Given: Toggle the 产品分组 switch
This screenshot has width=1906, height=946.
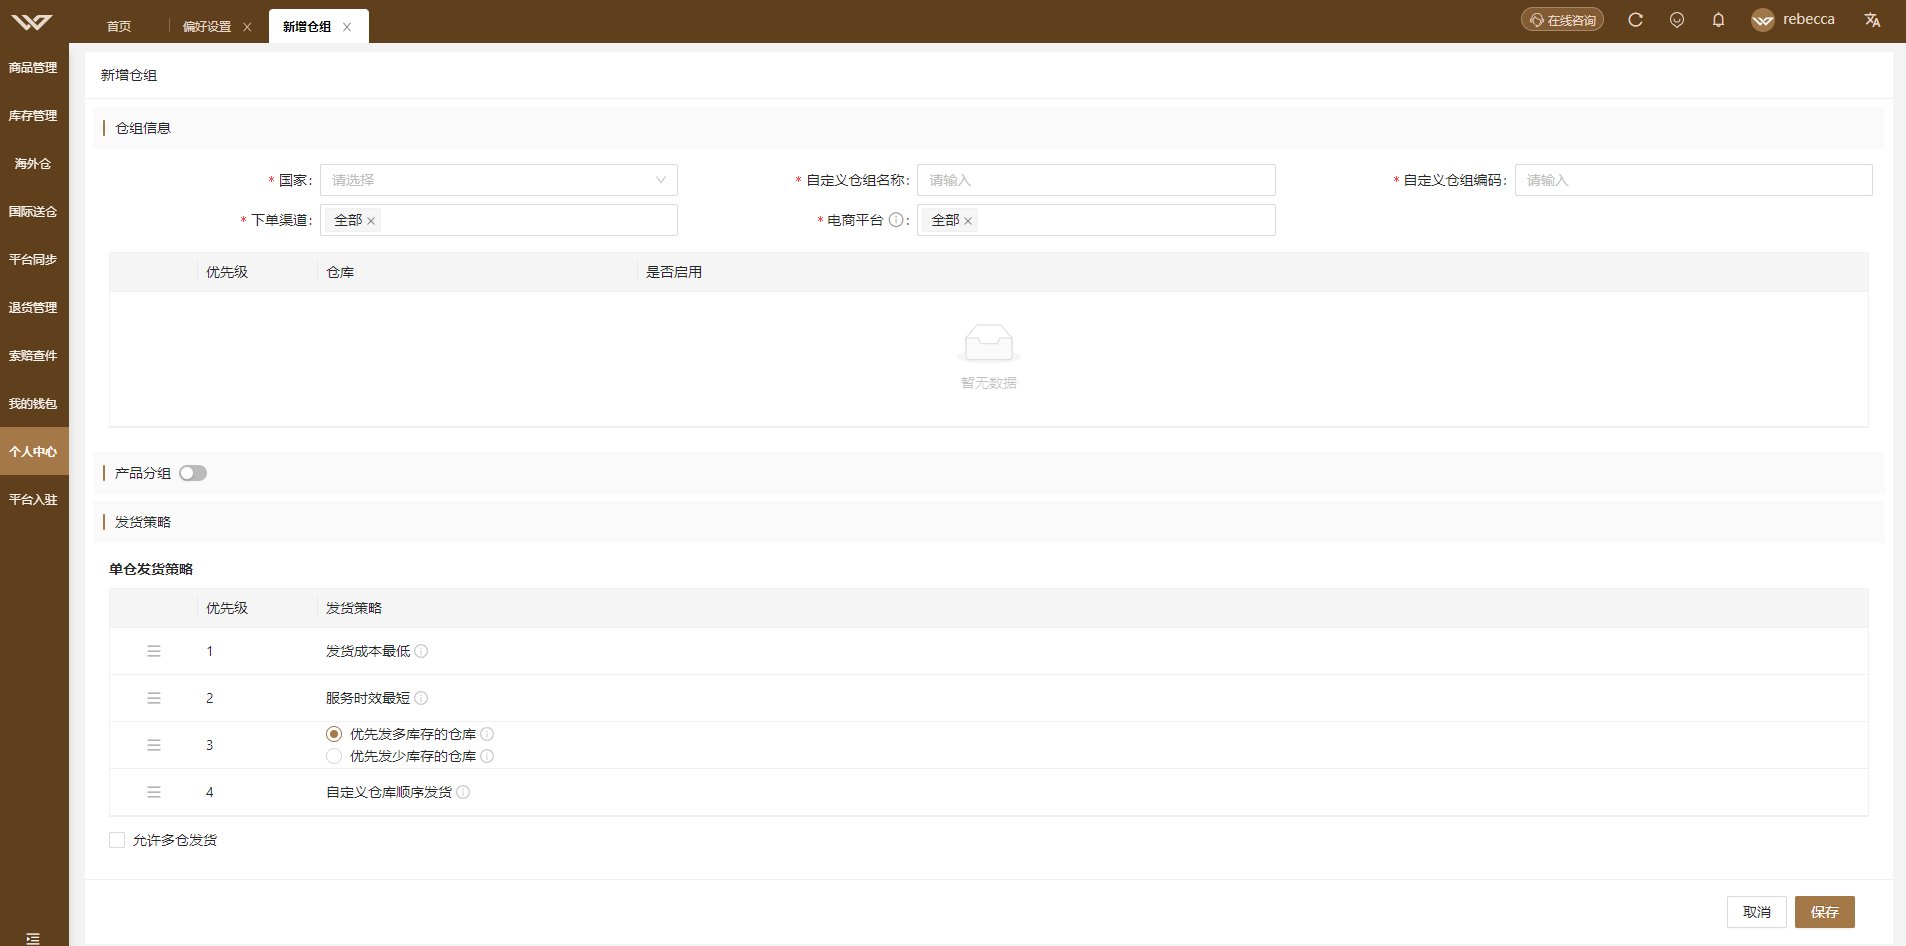Looking at the screenshot, I should pos(193,473).
